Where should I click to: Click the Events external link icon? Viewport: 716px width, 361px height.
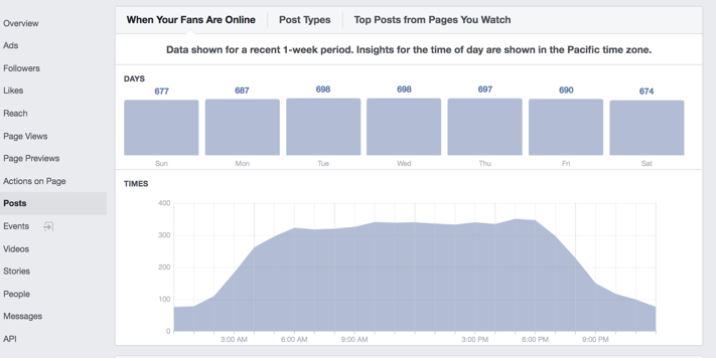(48, 226)
